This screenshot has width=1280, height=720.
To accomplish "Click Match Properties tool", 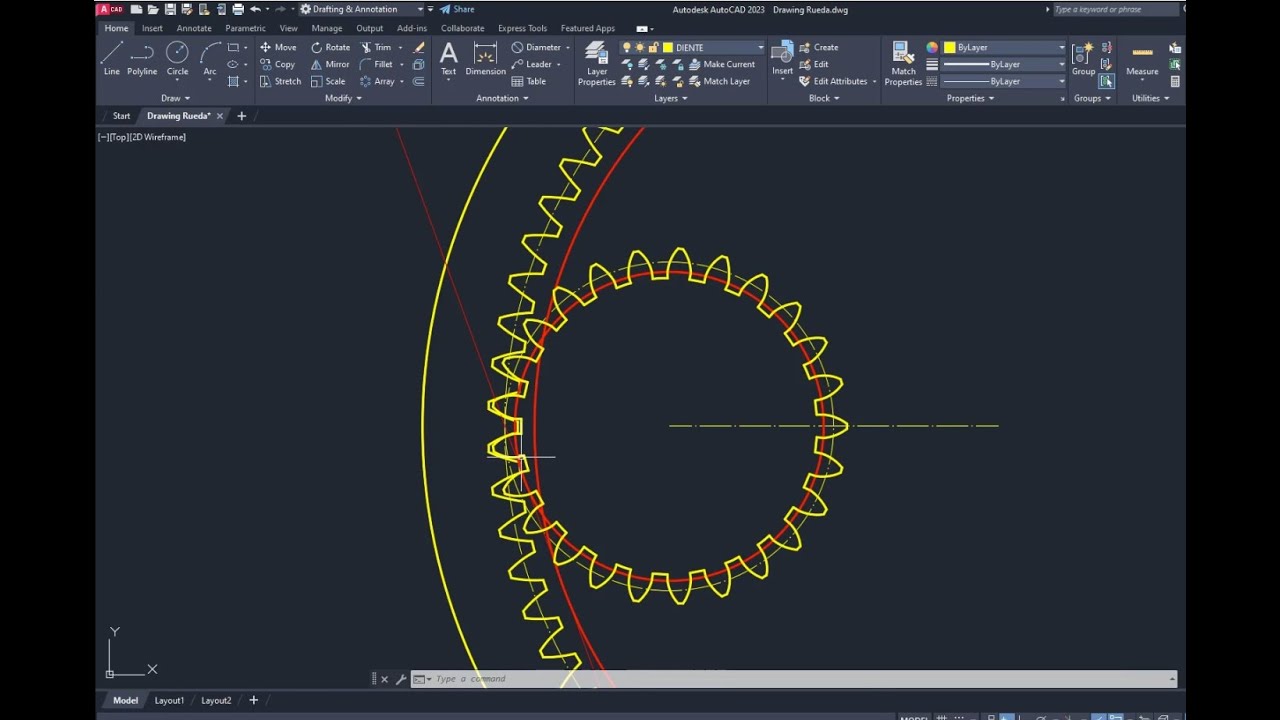I will coord(903,63).
